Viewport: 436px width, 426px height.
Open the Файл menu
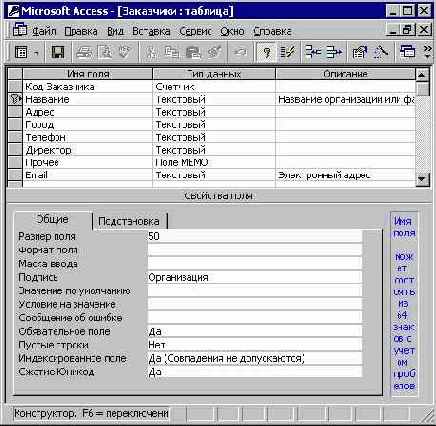point(44,31)
